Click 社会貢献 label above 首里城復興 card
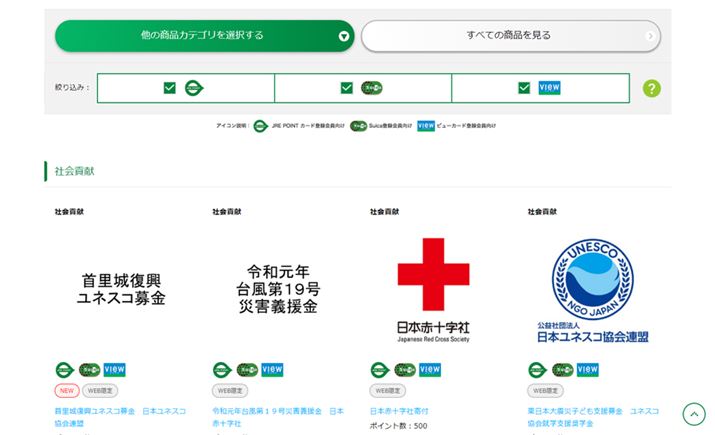 coord(69,212)
